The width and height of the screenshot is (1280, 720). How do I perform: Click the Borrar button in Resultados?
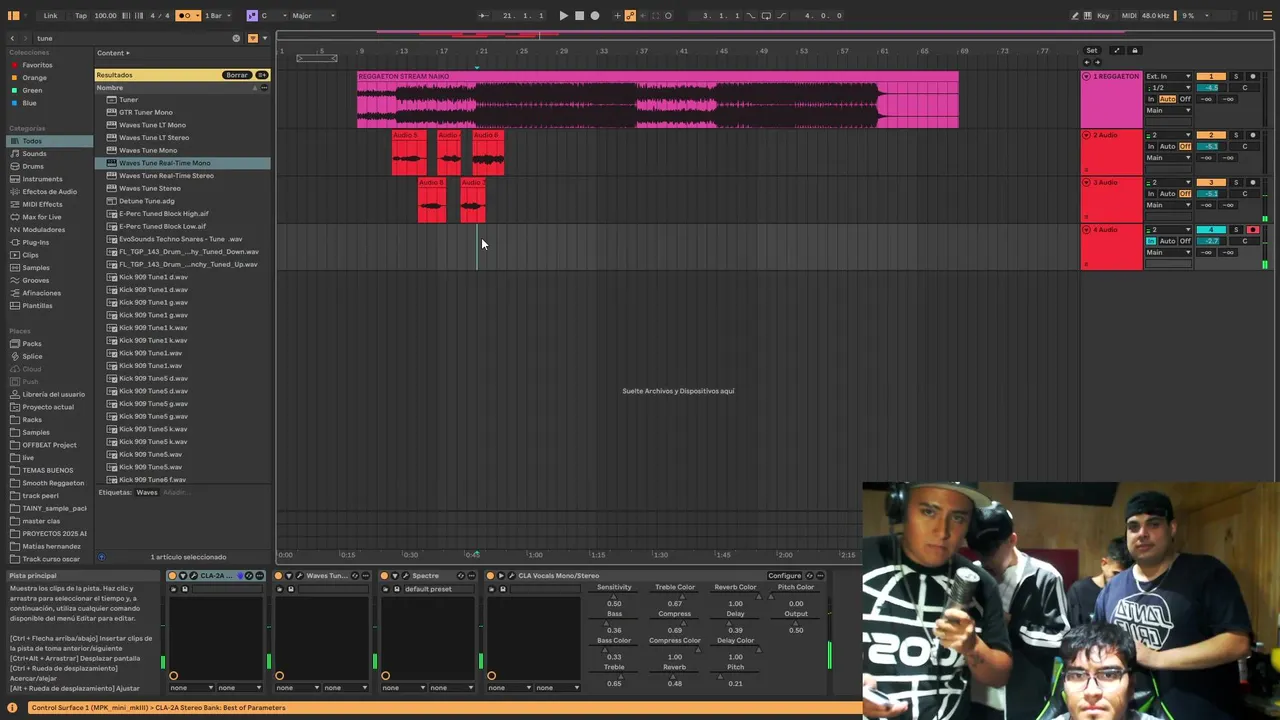click(236, 75)
